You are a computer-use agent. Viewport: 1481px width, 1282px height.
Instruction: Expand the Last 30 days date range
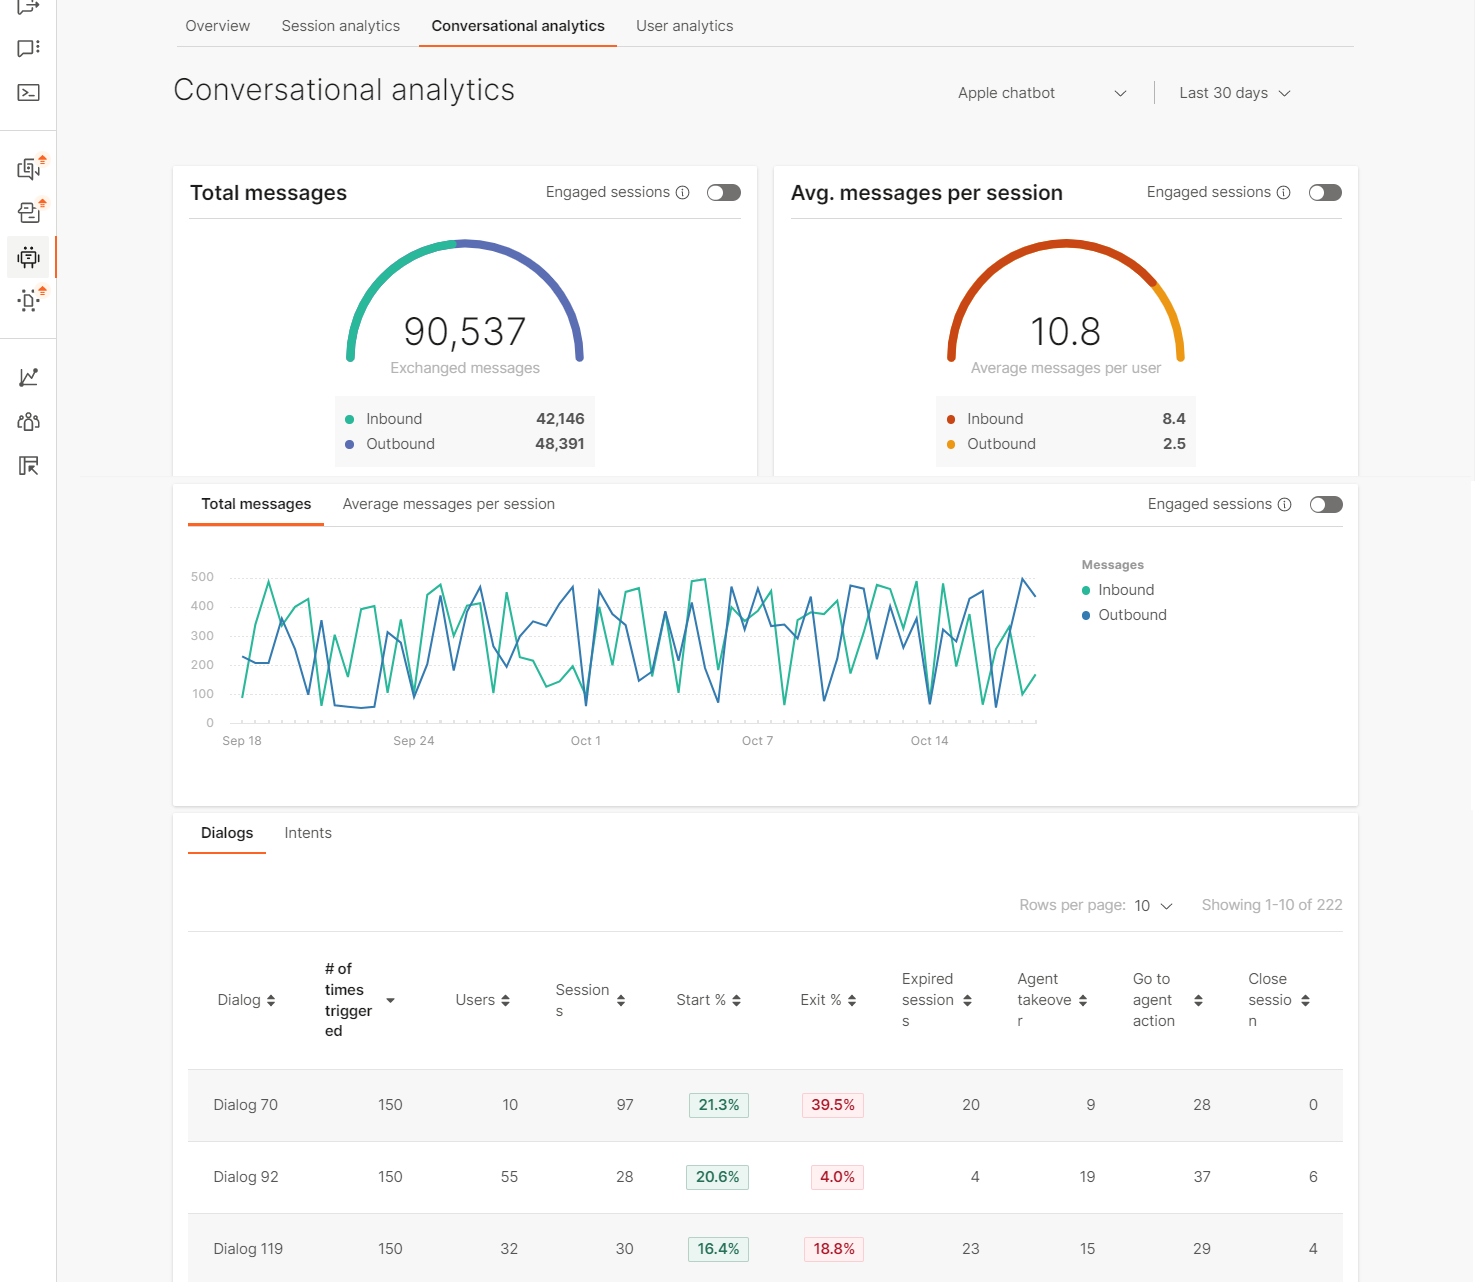[1234, 93]
